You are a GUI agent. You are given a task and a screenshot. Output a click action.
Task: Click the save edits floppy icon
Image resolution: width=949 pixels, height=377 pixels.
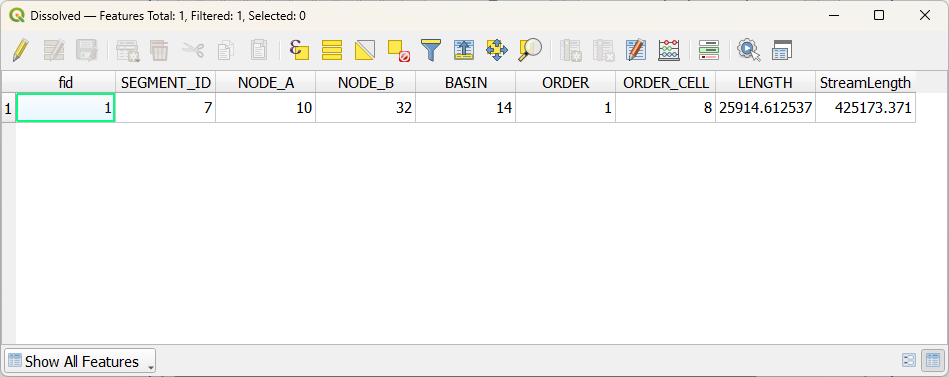[x=87, y=50]
